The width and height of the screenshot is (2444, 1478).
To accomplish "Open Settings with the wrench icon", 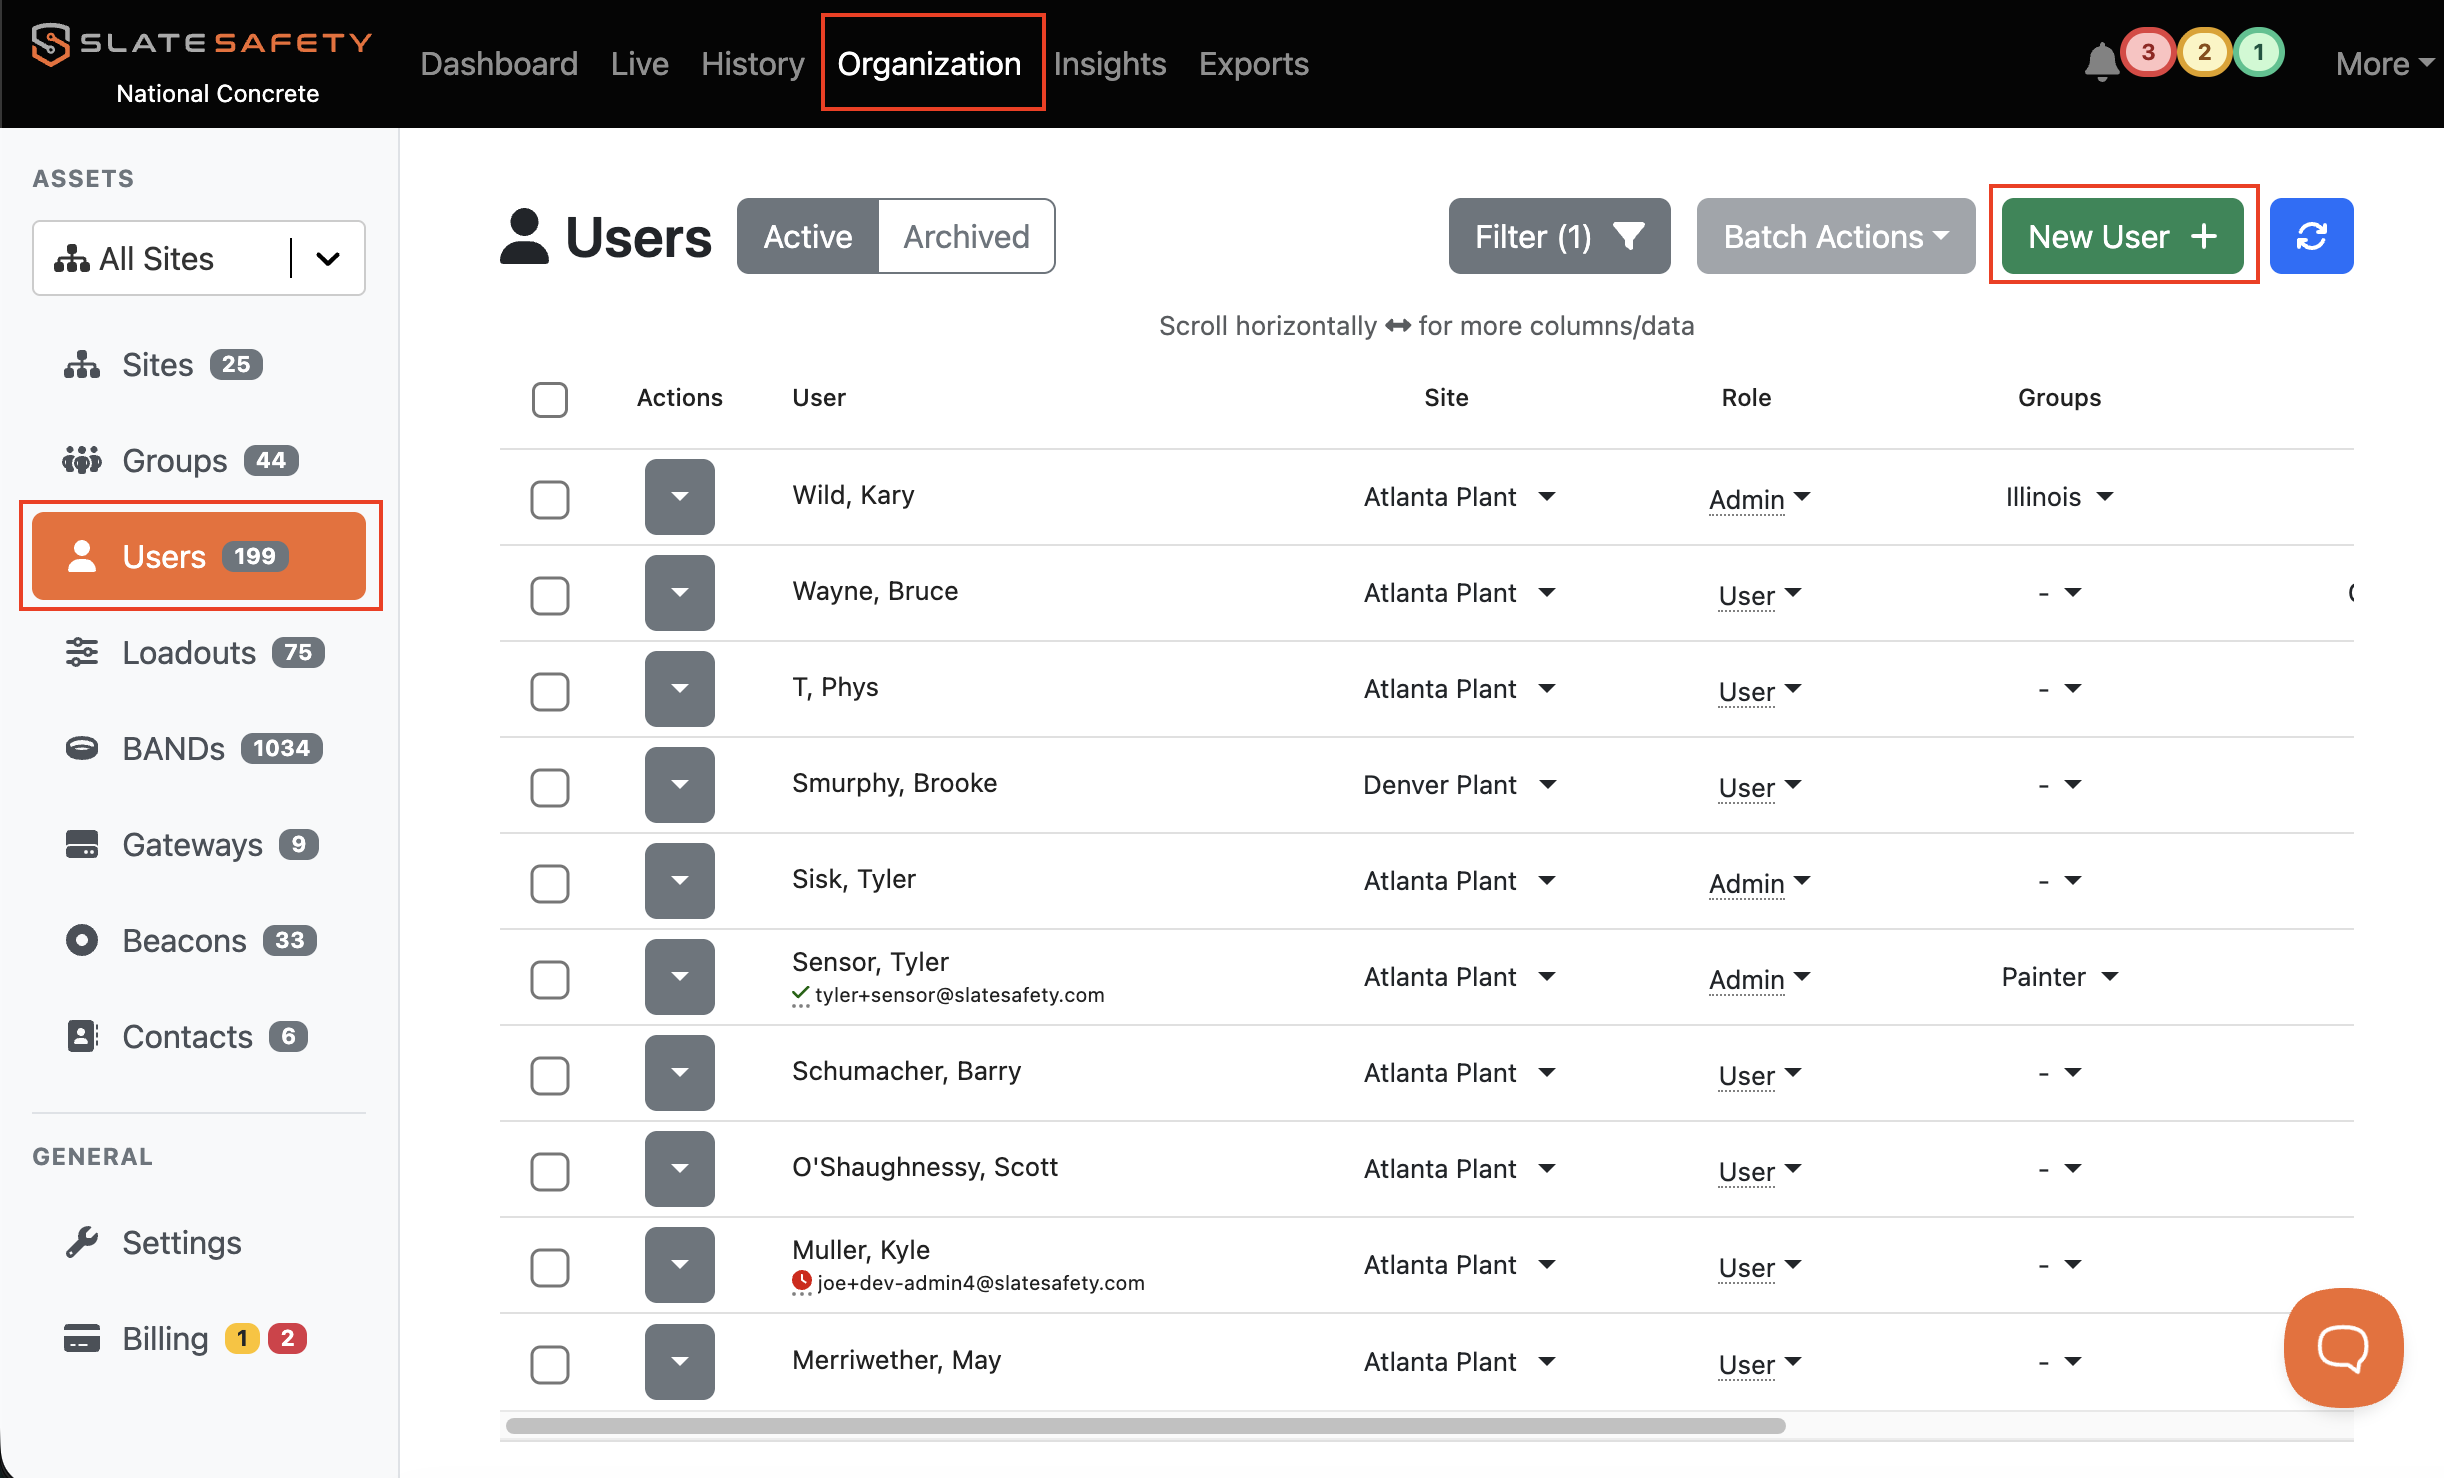I will pos(180,1243).
